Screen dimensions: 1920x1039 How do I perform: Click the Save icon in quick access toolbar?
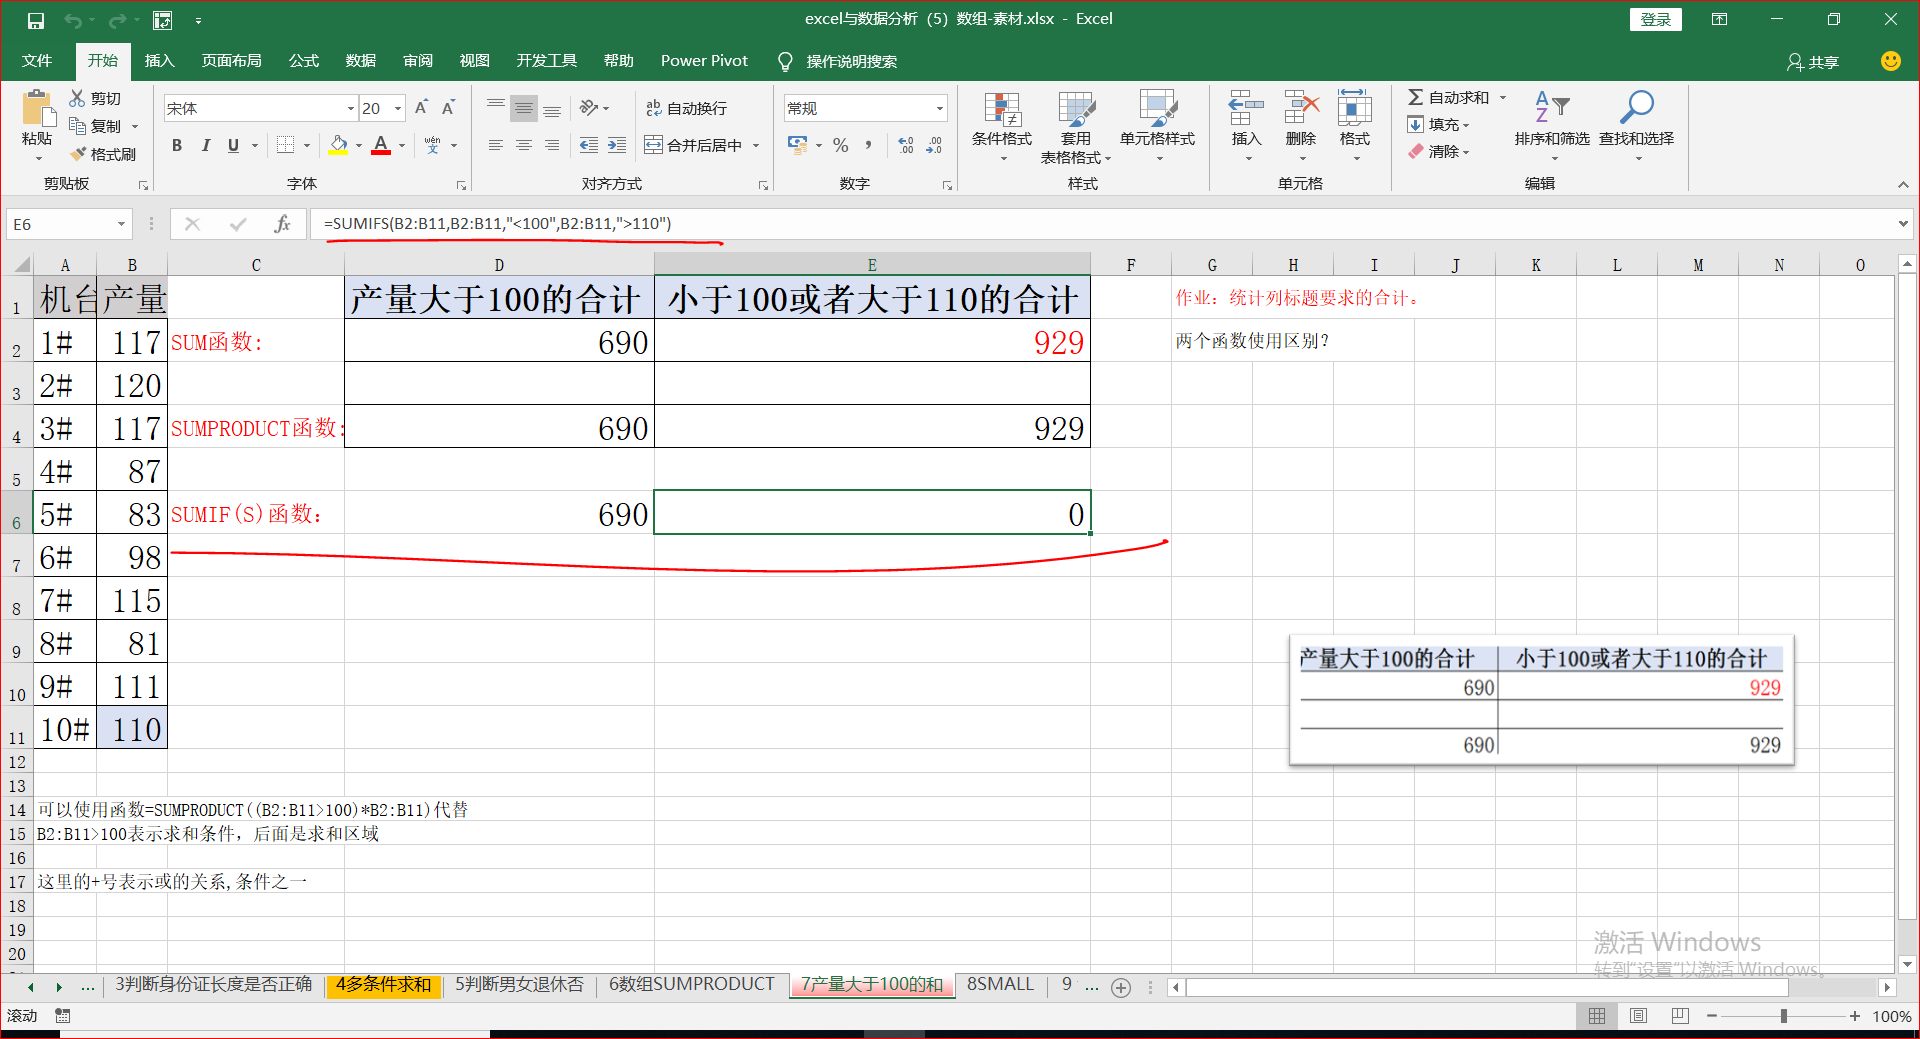(36, 20)
